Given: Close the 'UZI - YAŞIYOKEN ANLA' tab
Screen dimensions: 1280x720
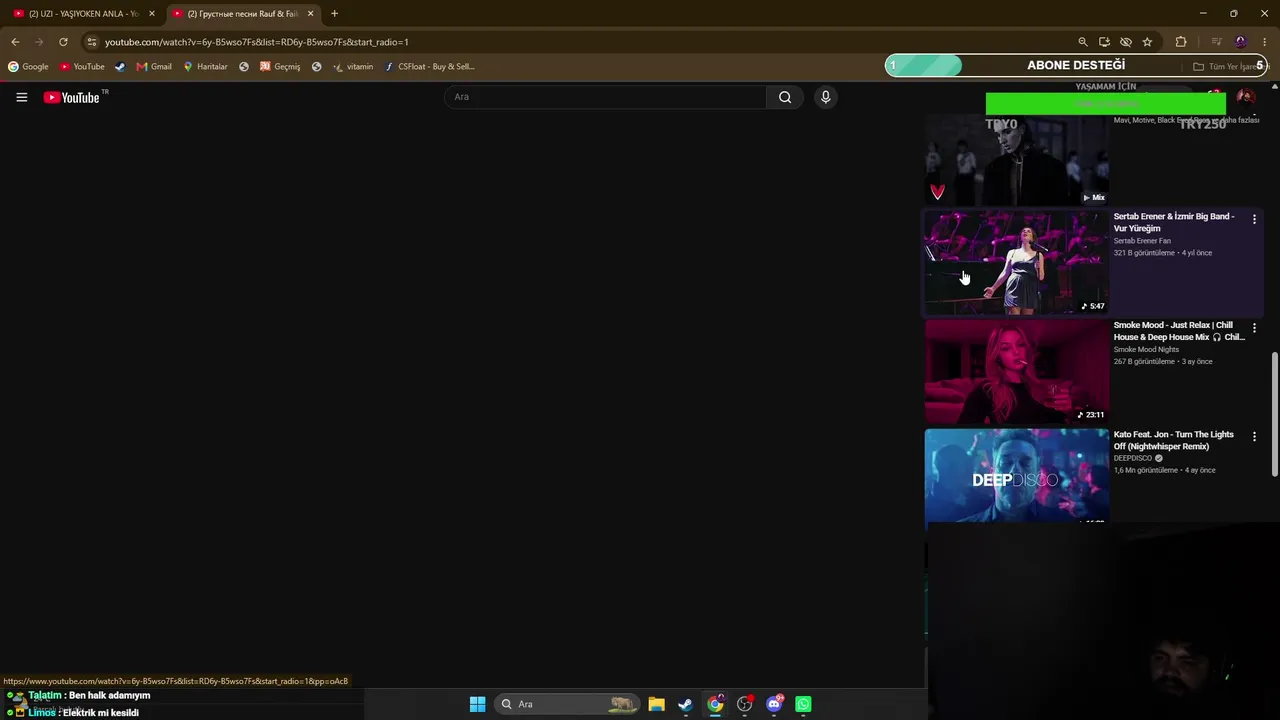Looking at the screenshot, I should pyautogui.click(x=152, y=14).
